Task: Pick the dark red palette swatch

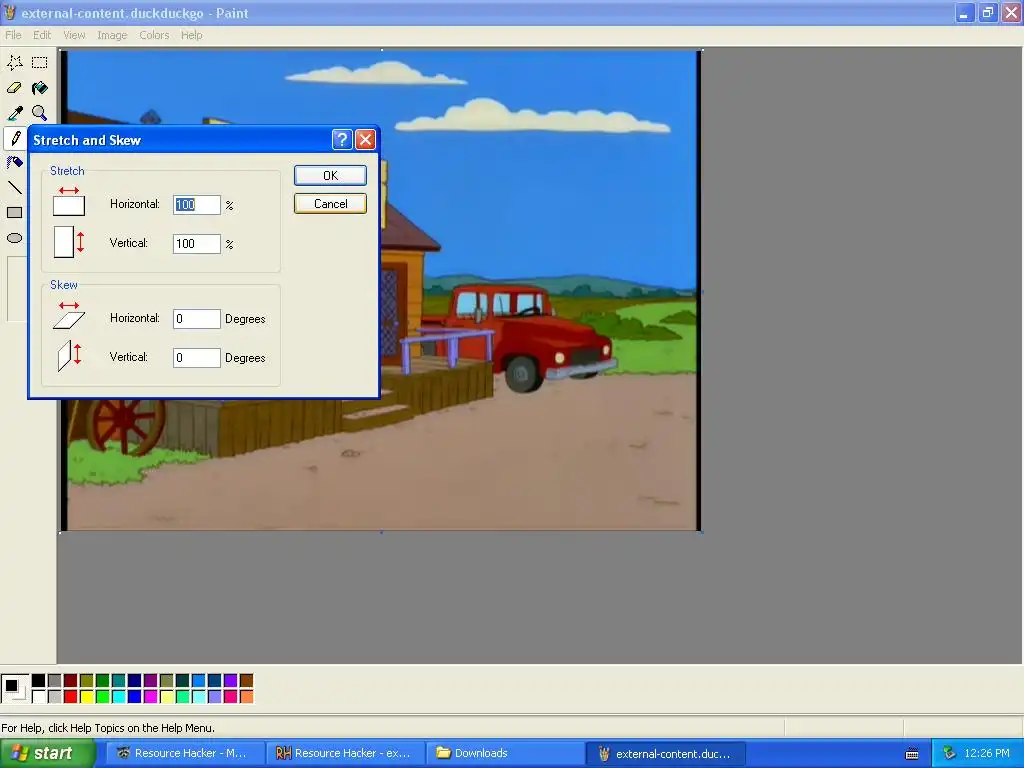Action: (x=71, y=680)
